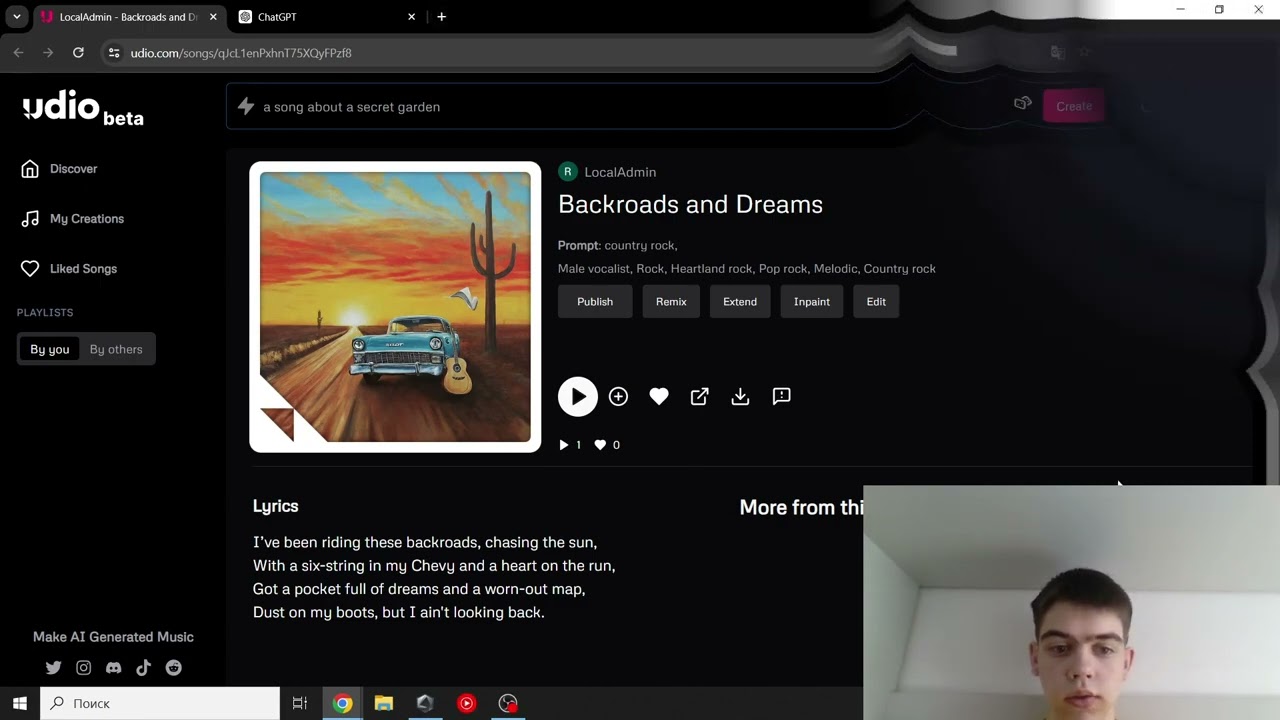This screenshot has width=1280, height=720.
Task: Select the By you playlists toggle
Action: point(50,349)
